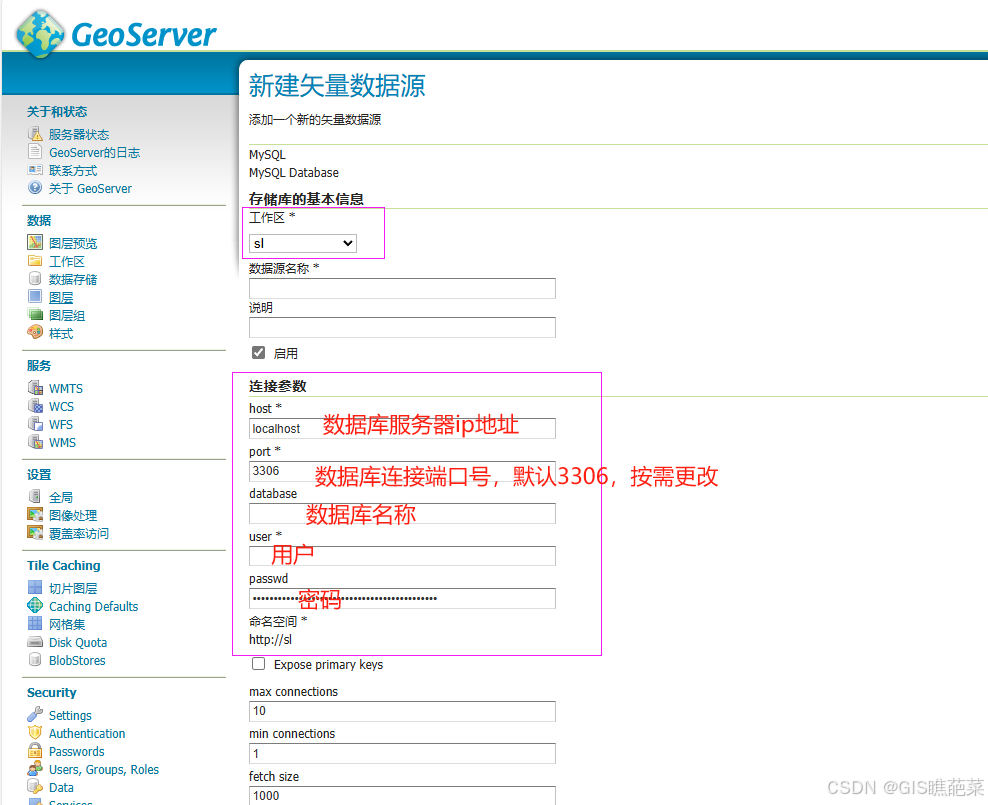Click the min connections field
Image resolution: width=988 pixels, height=805 pixels.
pos(402,753)
